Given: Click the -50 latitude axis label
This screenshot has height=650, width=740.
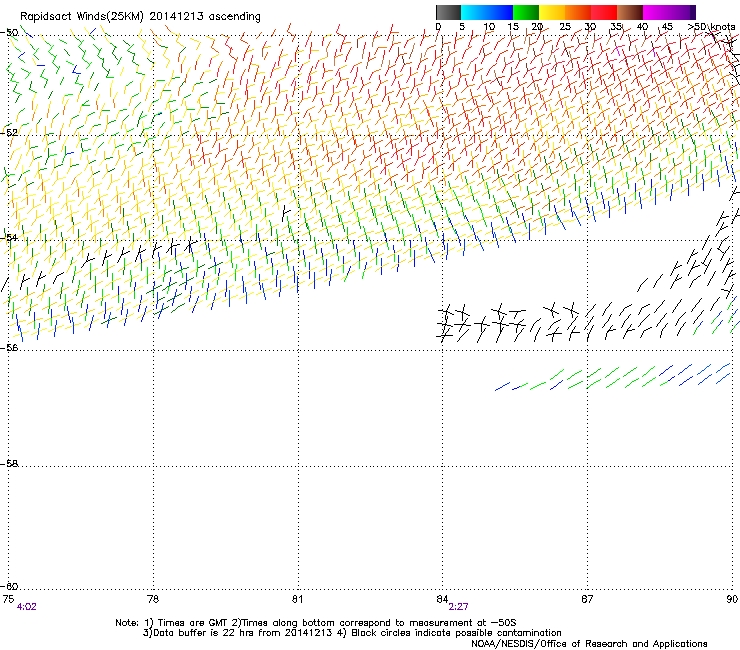Looking at the screenshot, I should [9, 33].
